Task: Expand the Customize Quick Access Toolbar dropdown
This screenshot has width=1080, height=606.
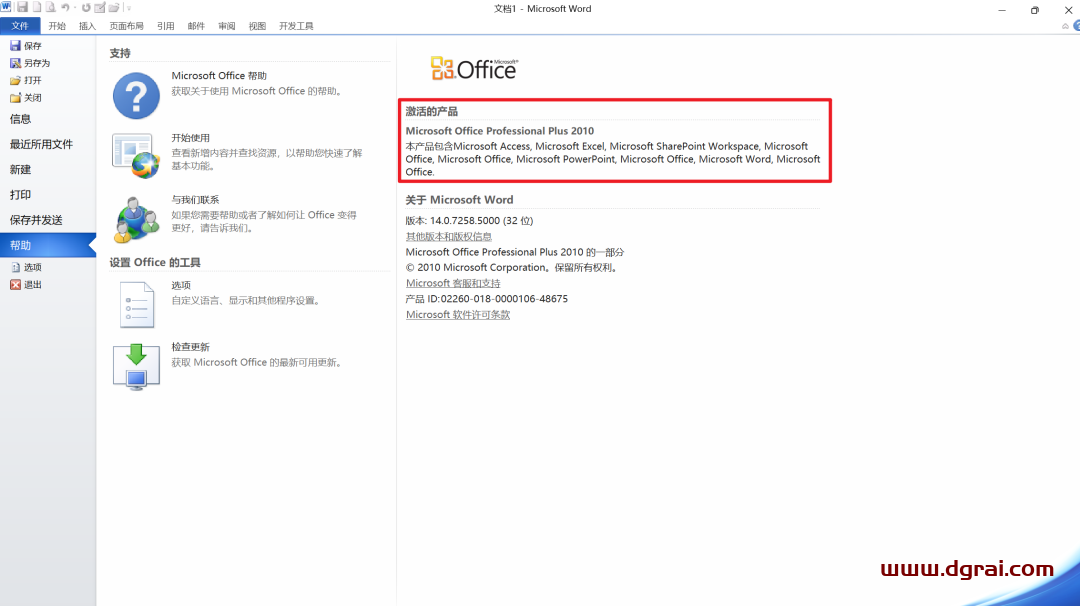Action: tap(128, 8)
